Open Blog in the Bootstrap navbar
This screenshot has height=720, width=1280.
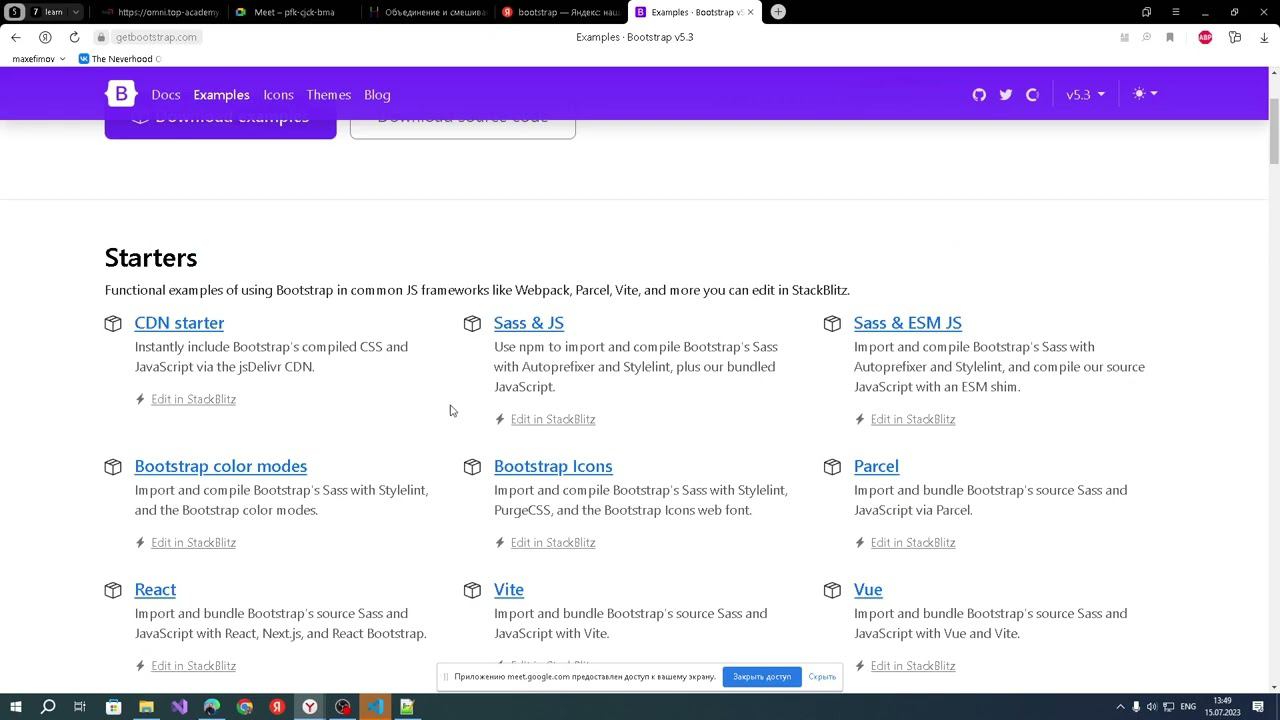pyautogui.click(x=377, y=95)
